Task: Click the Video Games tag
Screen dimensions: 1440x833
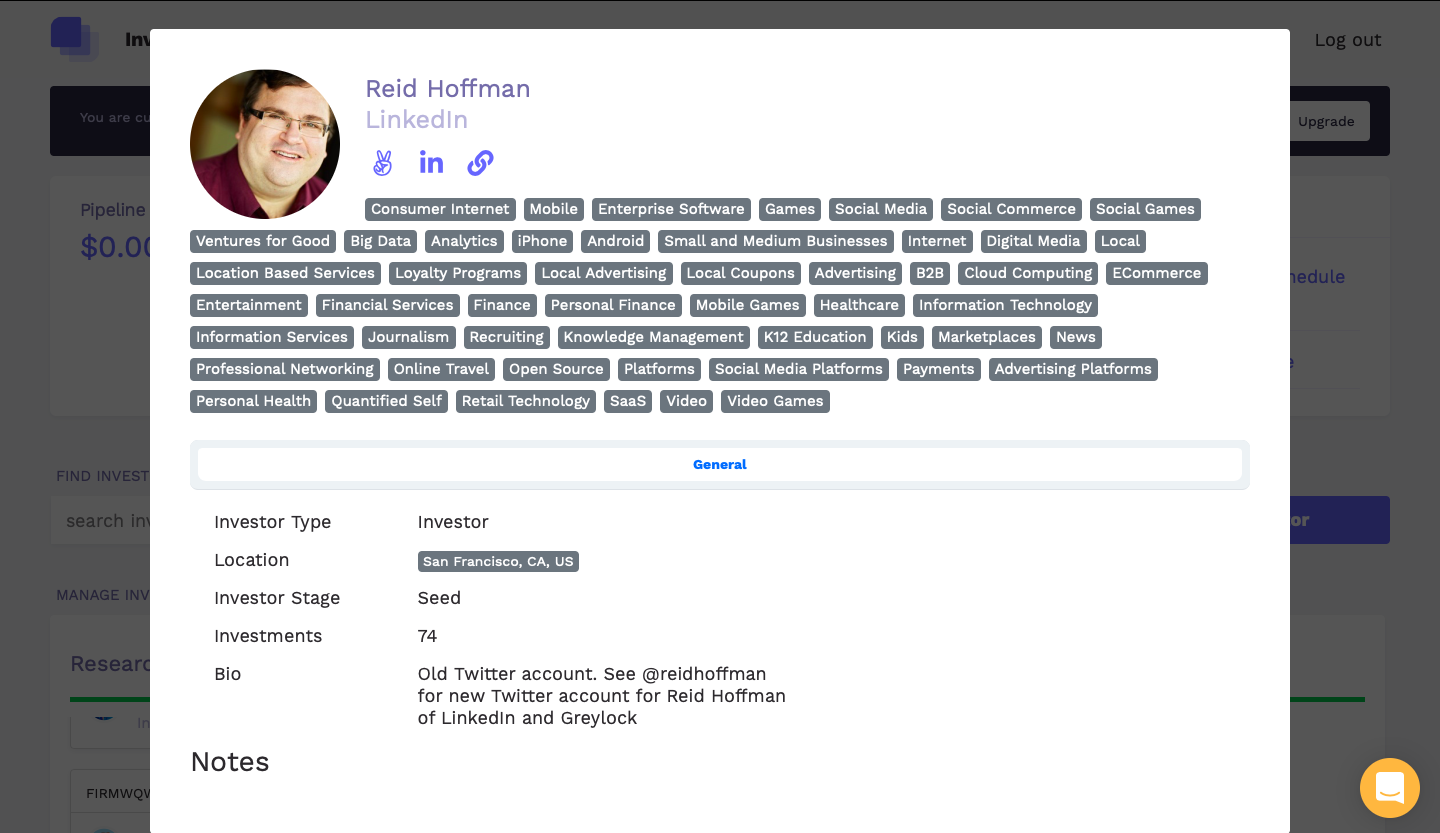Action: 775,401
